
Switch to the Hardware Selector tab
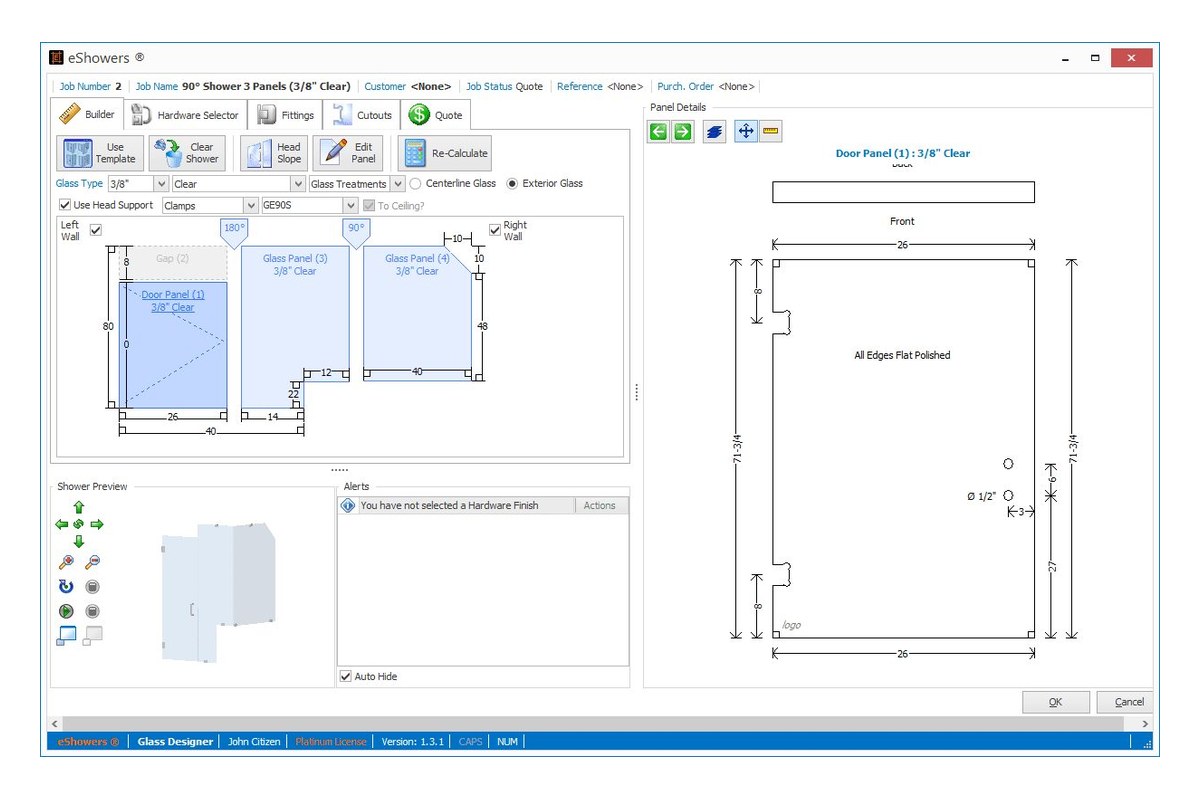[186, 115]
